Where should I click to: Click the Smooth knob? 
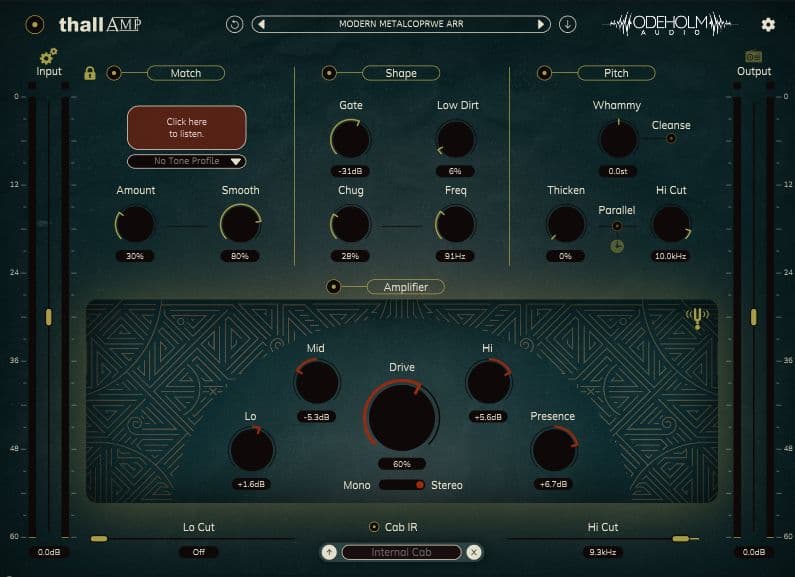[x=240, y=224]
